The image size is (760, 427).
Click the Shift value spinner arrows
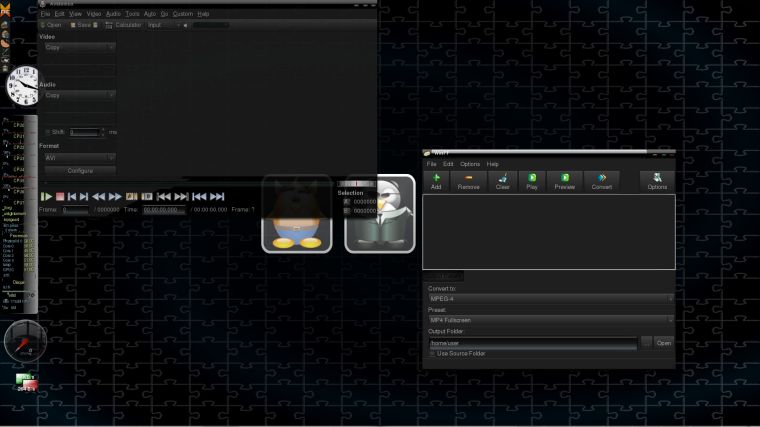tap(102, 132)
